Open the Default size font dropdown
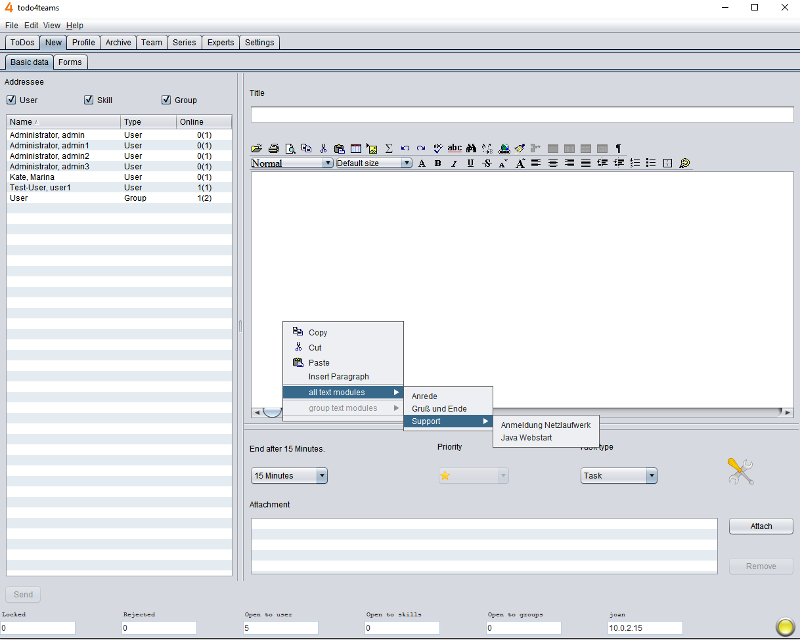This screenshot has width=800, height=640. point(373,163)
